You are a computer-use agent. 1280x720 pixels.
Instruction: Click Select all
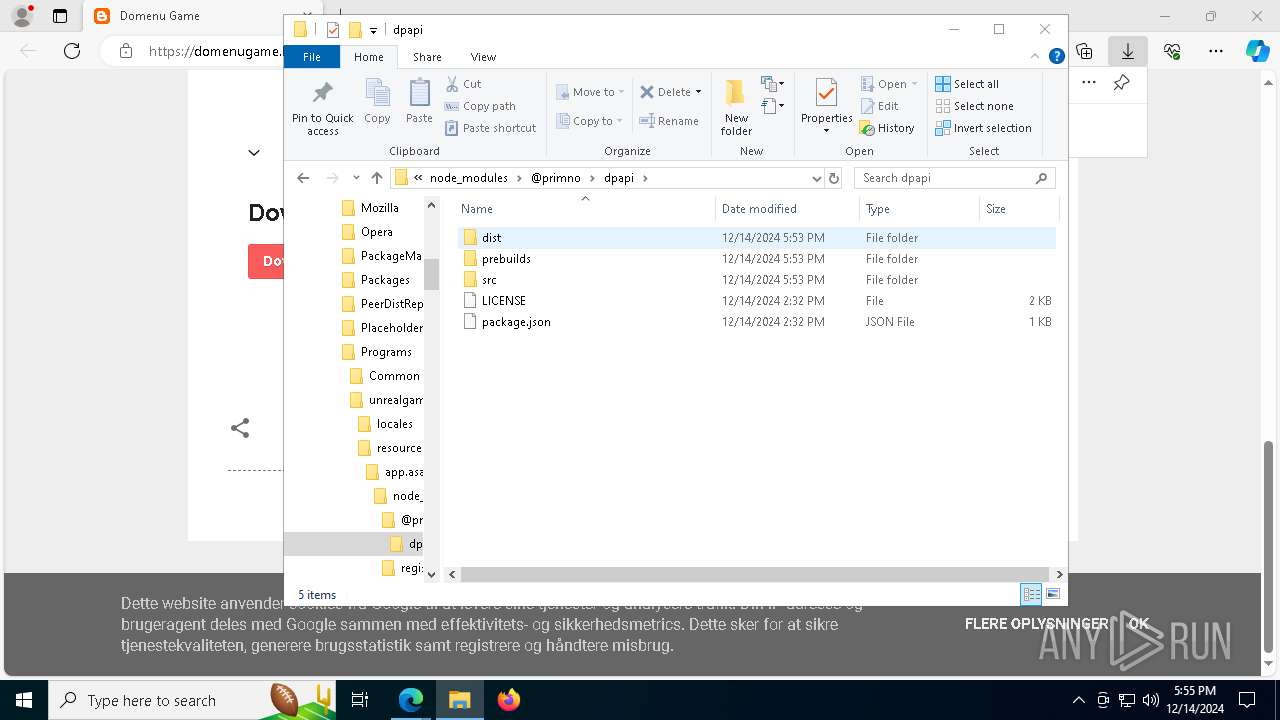[x=967, y=84]
